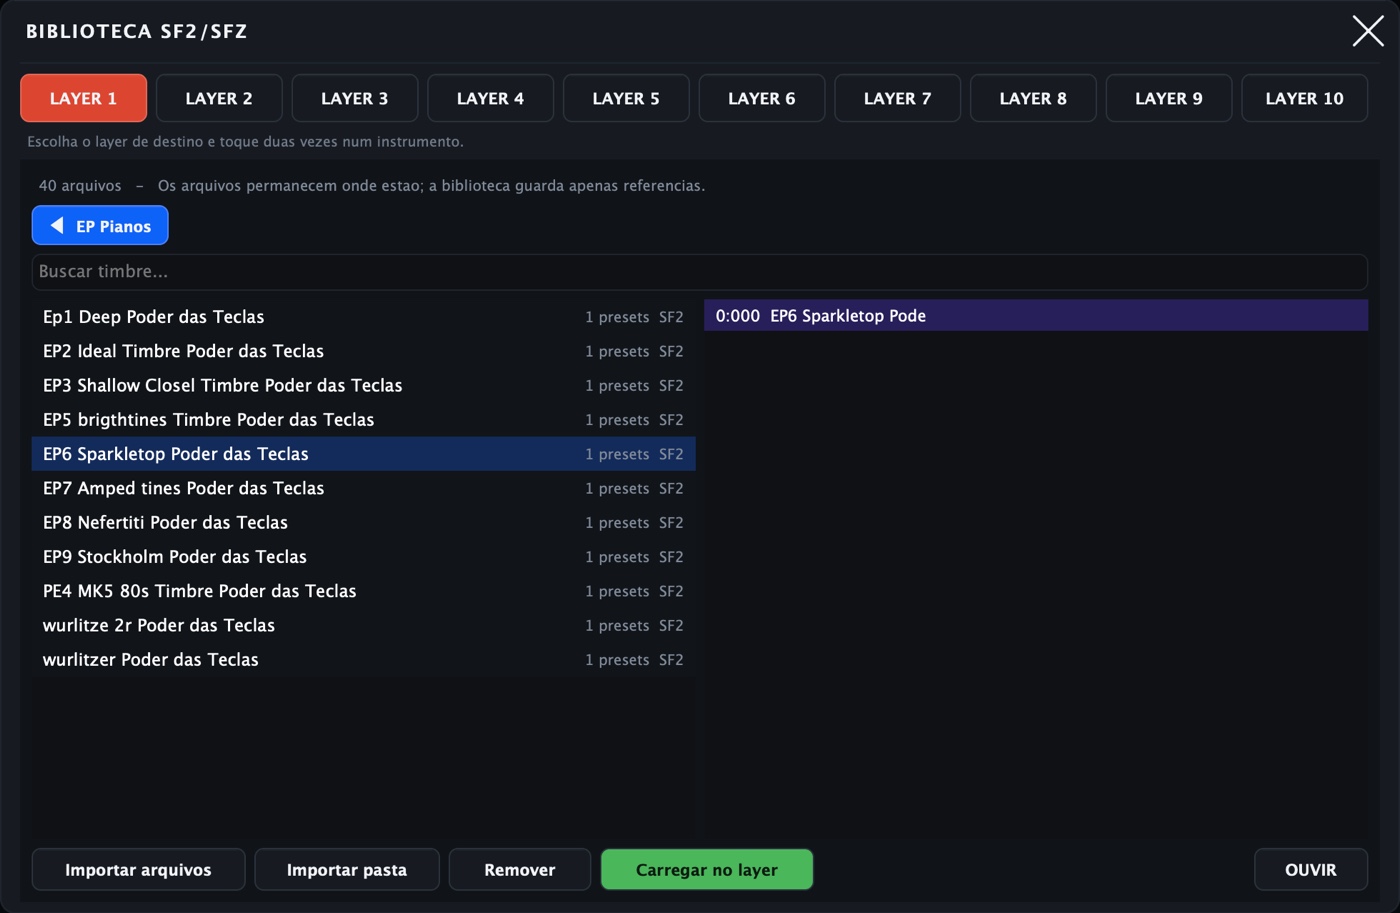Select the Layer 10 tab

coord(1305,98)
